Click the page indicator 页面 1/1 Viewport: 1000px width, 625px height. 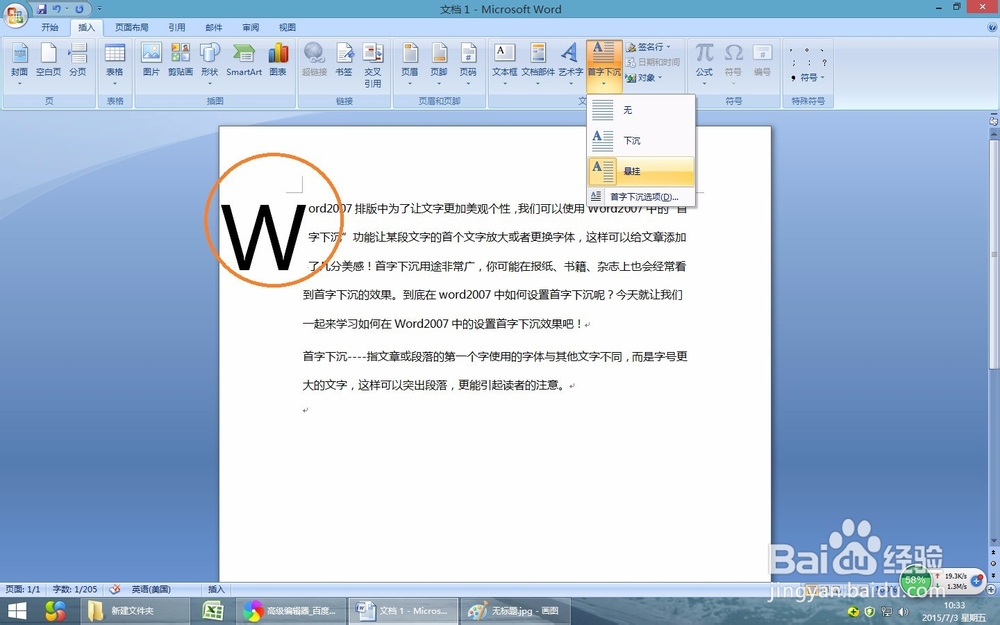[x=23, y=589]
